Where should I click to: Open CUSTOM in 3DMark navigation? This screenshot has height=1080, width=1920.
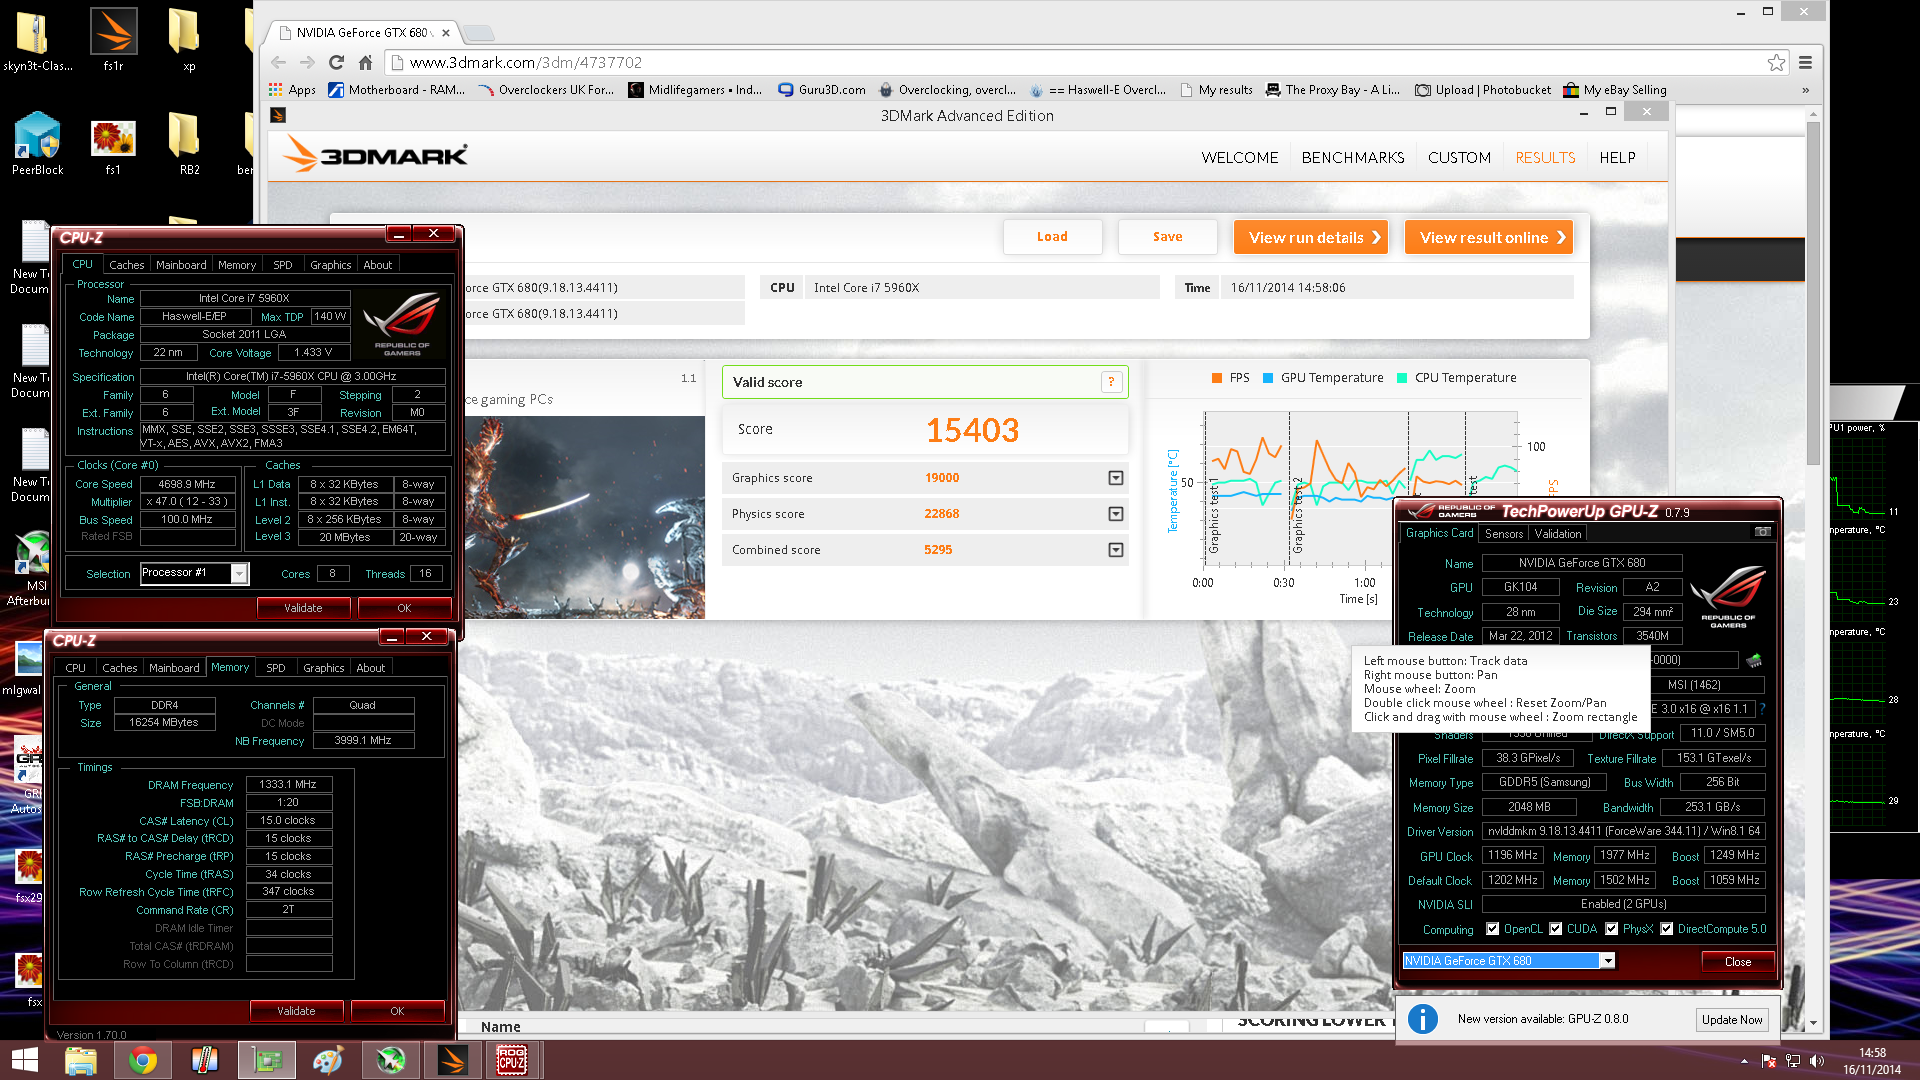(1459, 158)
